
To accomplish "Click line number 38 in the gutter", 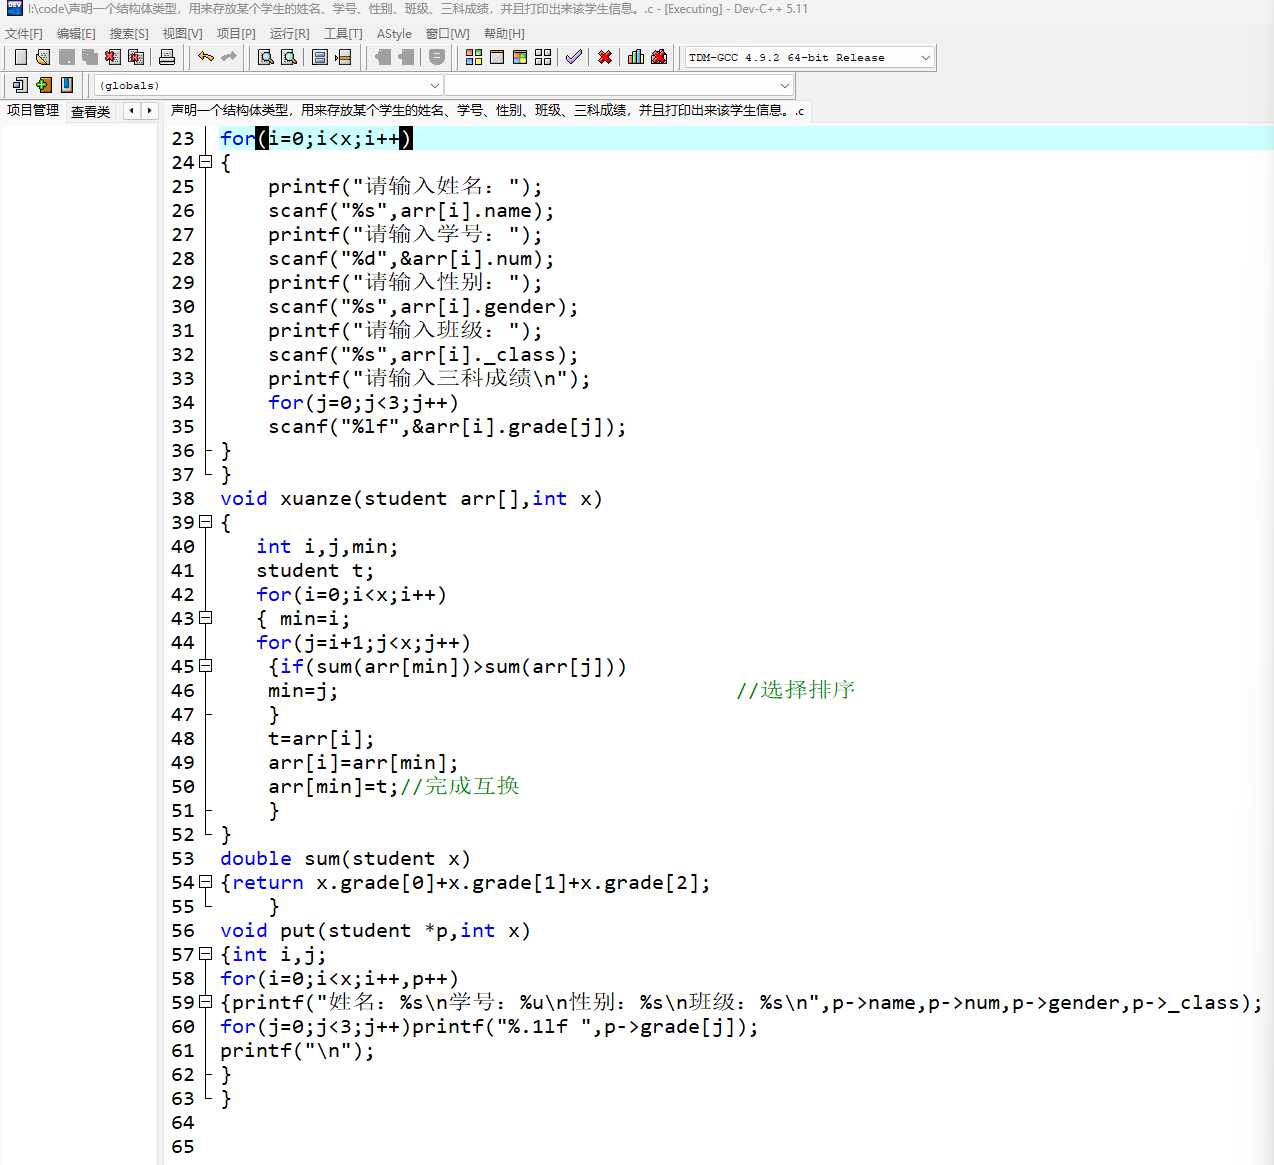I will (183, 498).
